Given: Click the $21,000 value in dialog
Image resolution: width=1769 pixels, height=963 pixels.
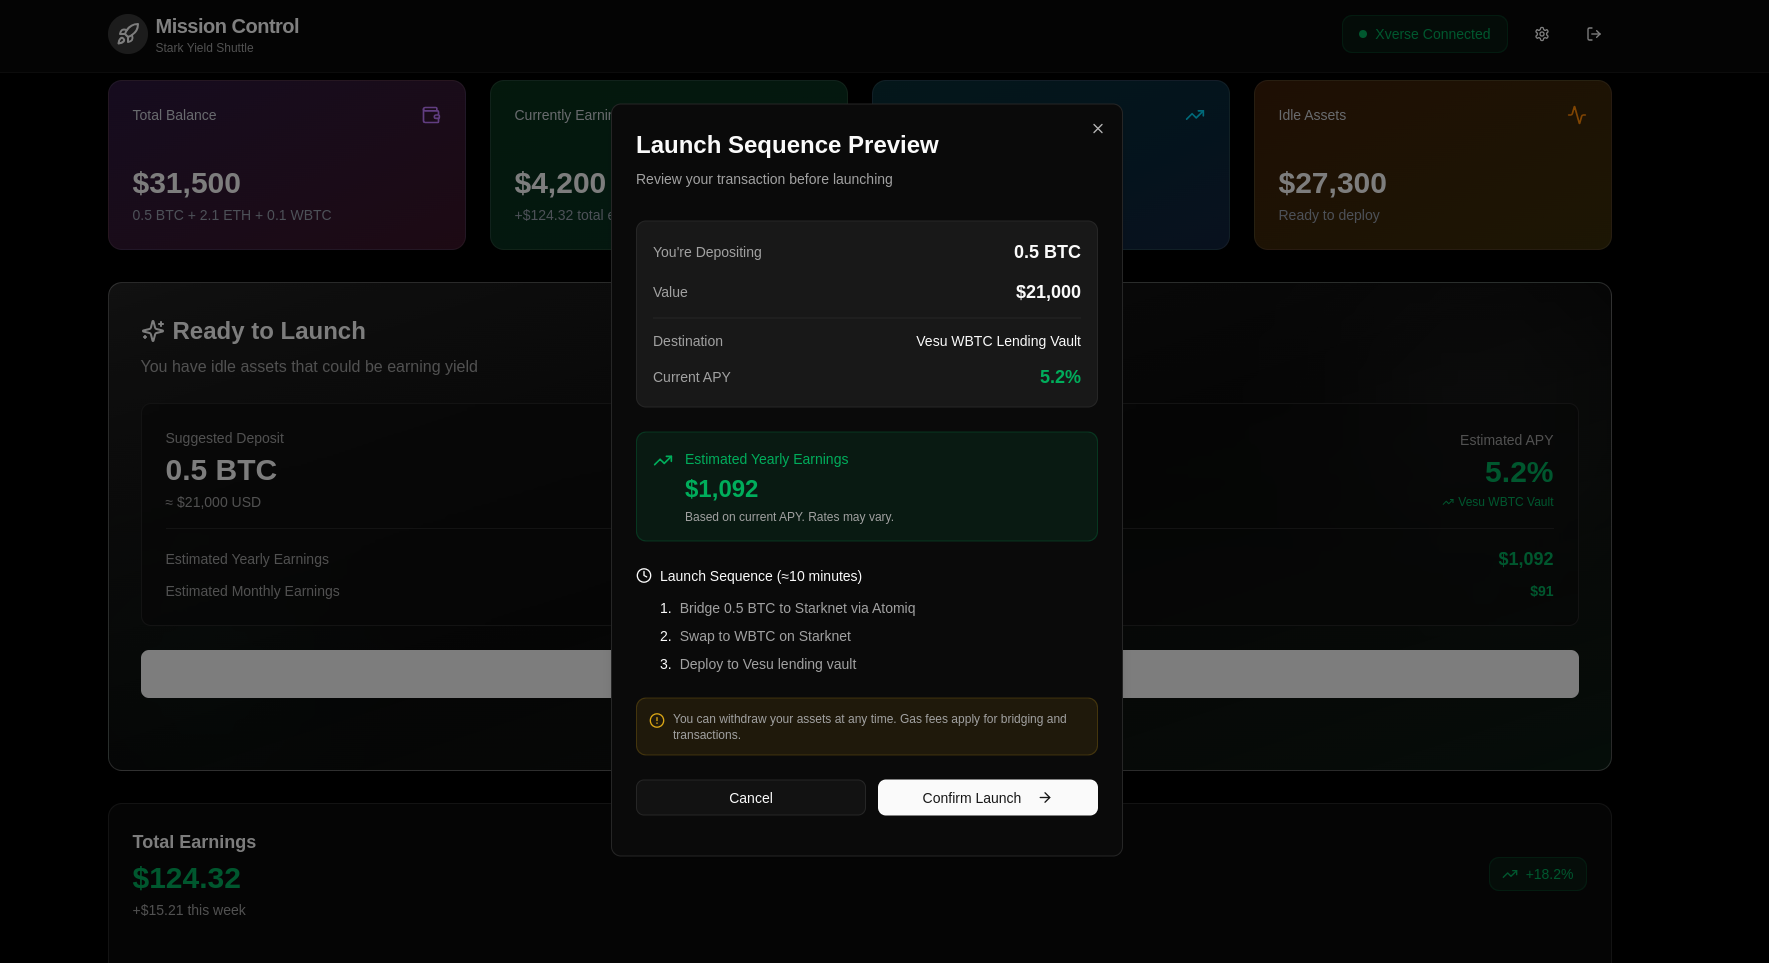Looking at the screenshot, I should pyautogui.click(x=1048, y=292).
